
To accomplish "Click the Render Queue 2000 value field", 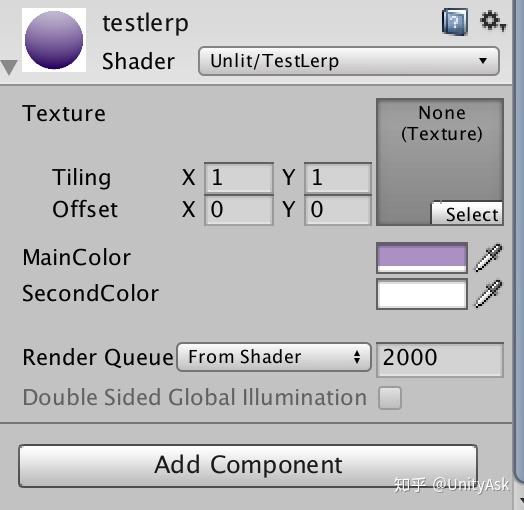I will pyautogui.click(x=439, y=359).
